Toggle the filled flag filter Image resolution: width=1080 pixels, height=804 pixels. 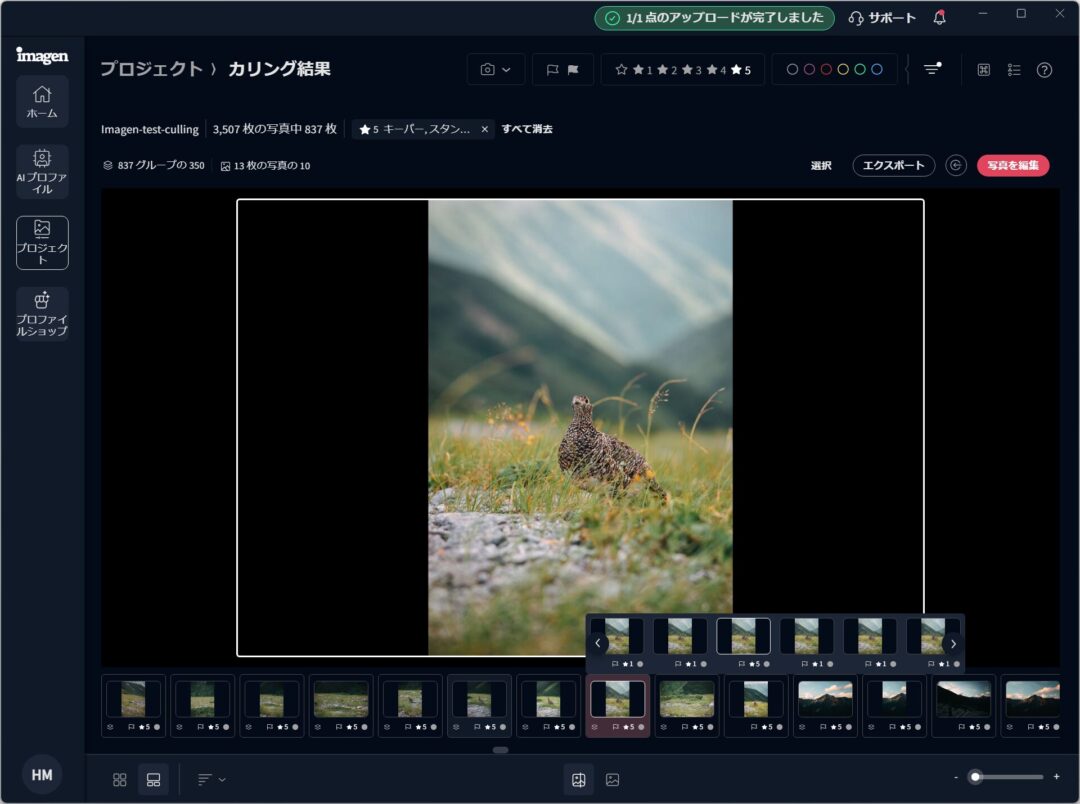(574, 70)
